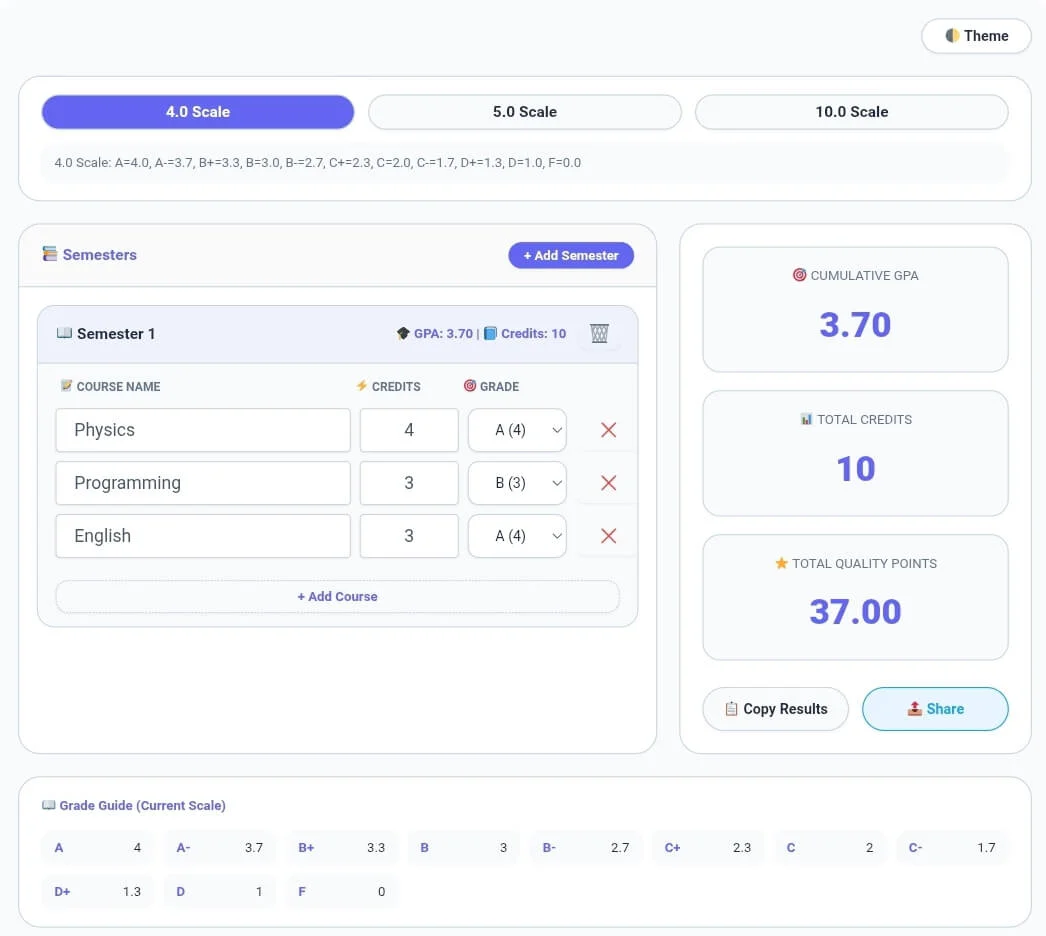The image size is (1046, 936).
Task: Click the books icon beside Semesters heading
Action: pyautogui.click(x=49, y=254)
